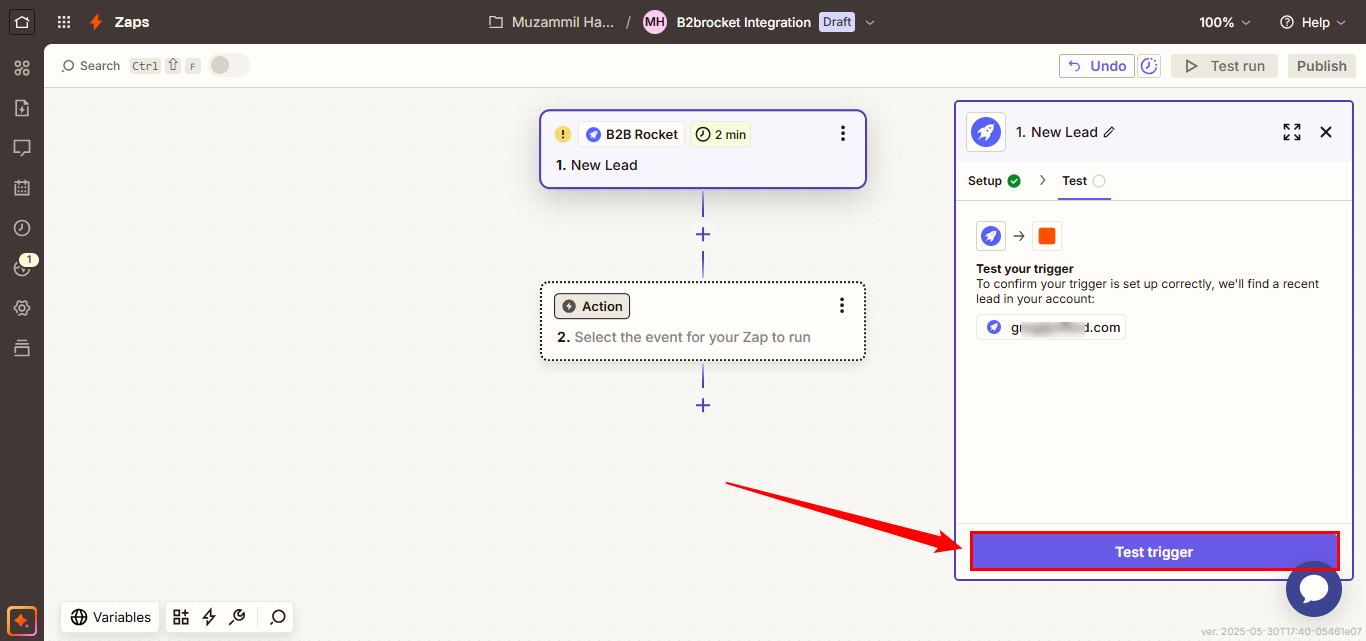Viewport: 1366px width, 641px height.
Task: Open the three-dot menu on B2B Rocket step
Action: (x=843, y=134)
